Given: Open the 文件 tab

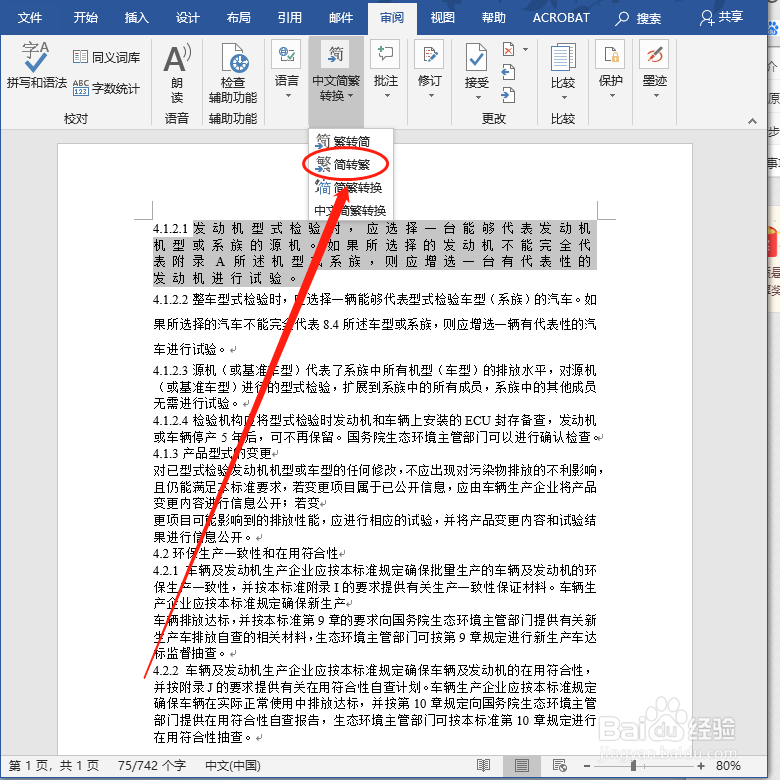Looking at the screenshot, I should [x=30, y=18].
